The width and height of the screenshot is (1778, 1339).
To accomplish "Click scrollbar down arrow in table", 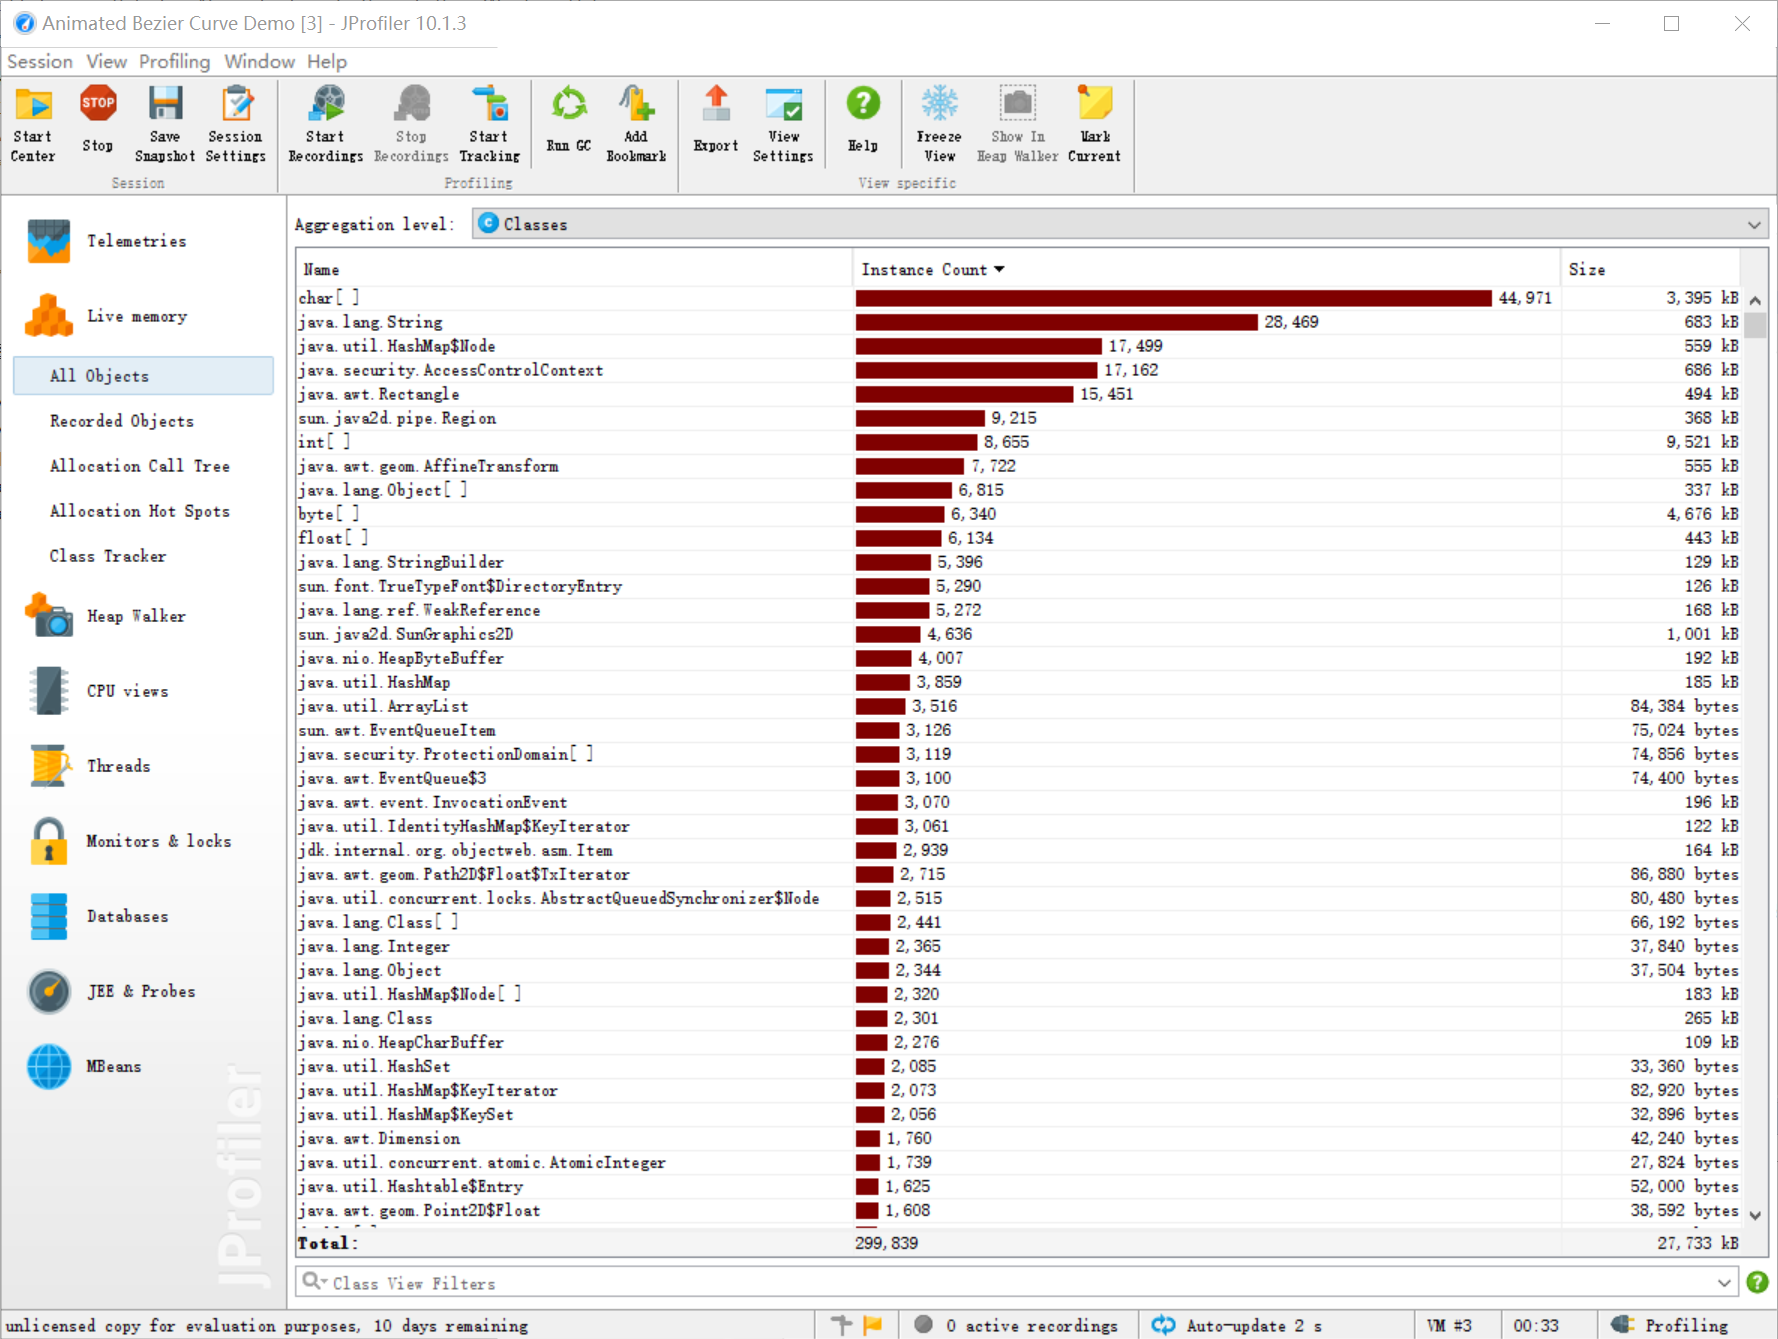I will click(1755, 1215).
